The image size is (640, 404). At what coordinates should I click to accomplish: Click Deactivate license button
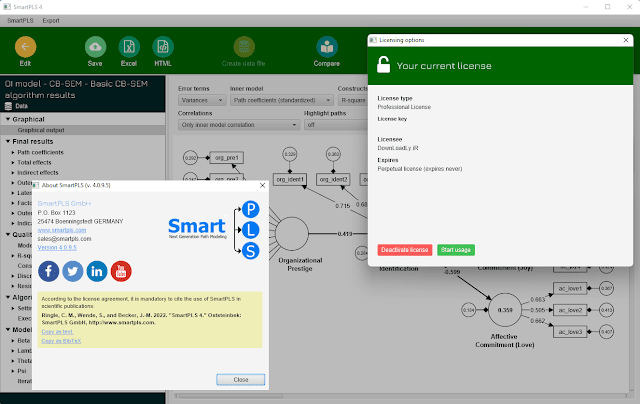tap(404, 250)
